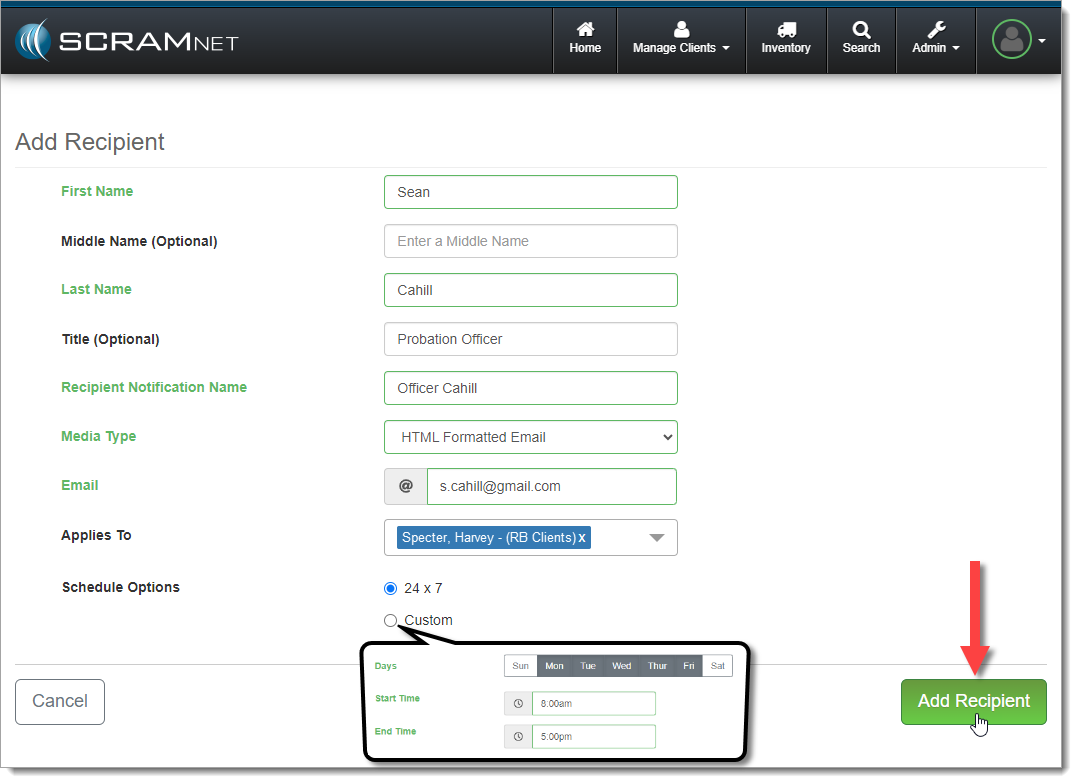Toggle the Sun day button
Screen dimensions: 1077x783
(x=520, y=666)
